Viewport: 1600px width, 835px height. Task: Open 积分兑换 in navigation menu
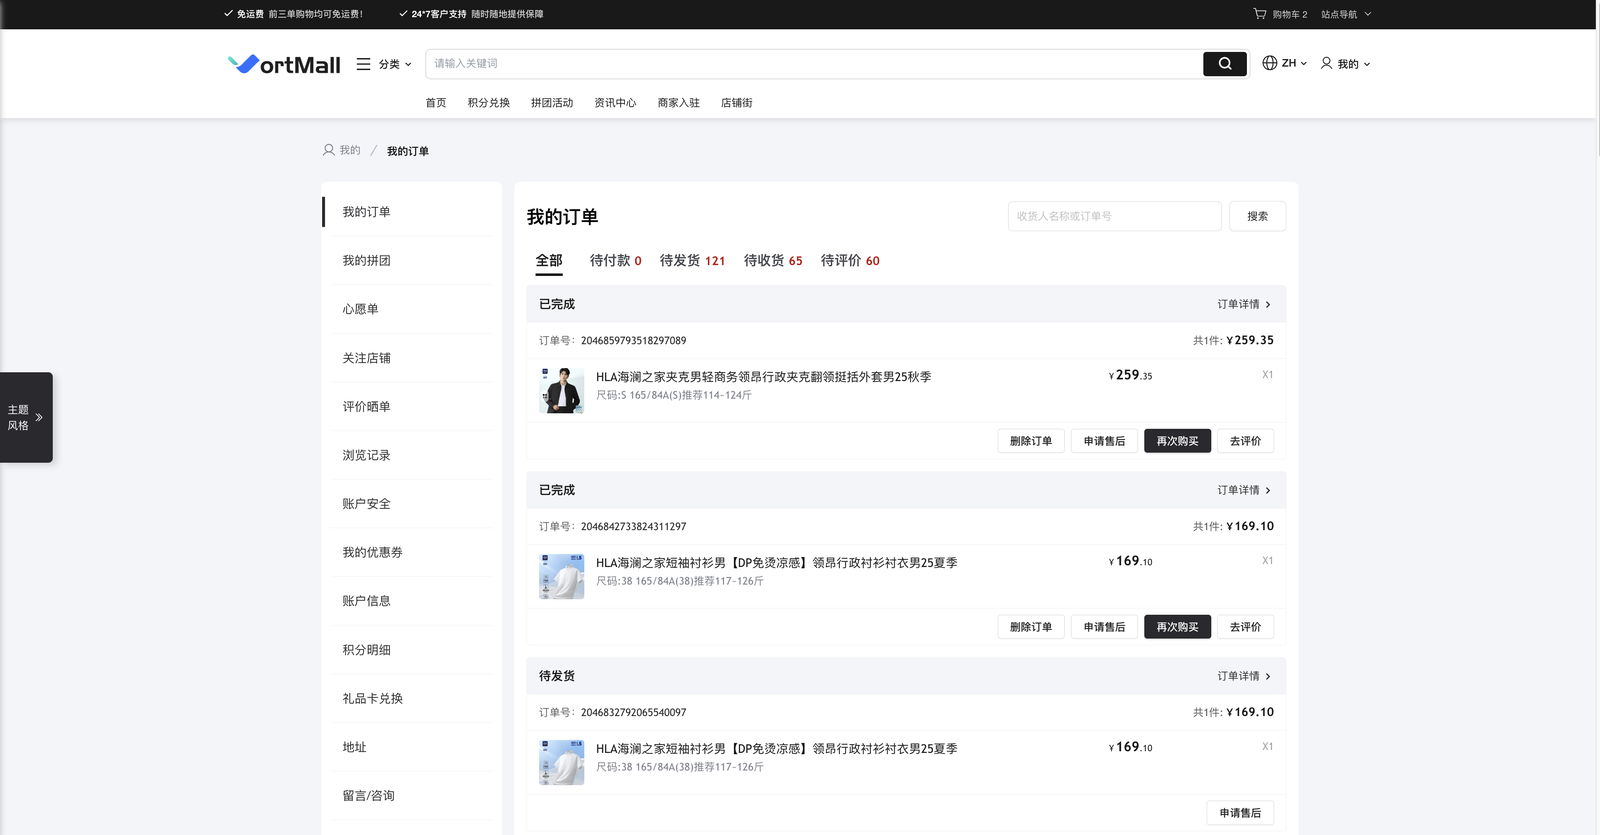(x=488, y=103)
